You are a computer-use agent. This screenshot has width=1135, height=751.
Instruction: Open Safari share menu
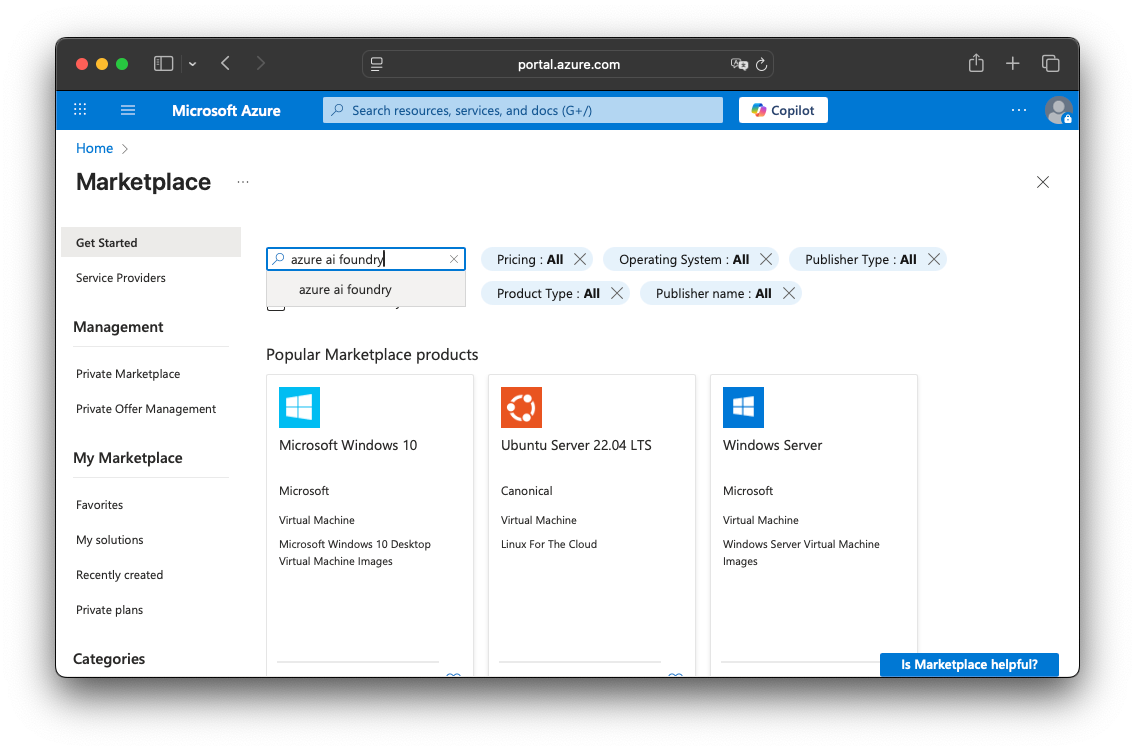[976, 64]
